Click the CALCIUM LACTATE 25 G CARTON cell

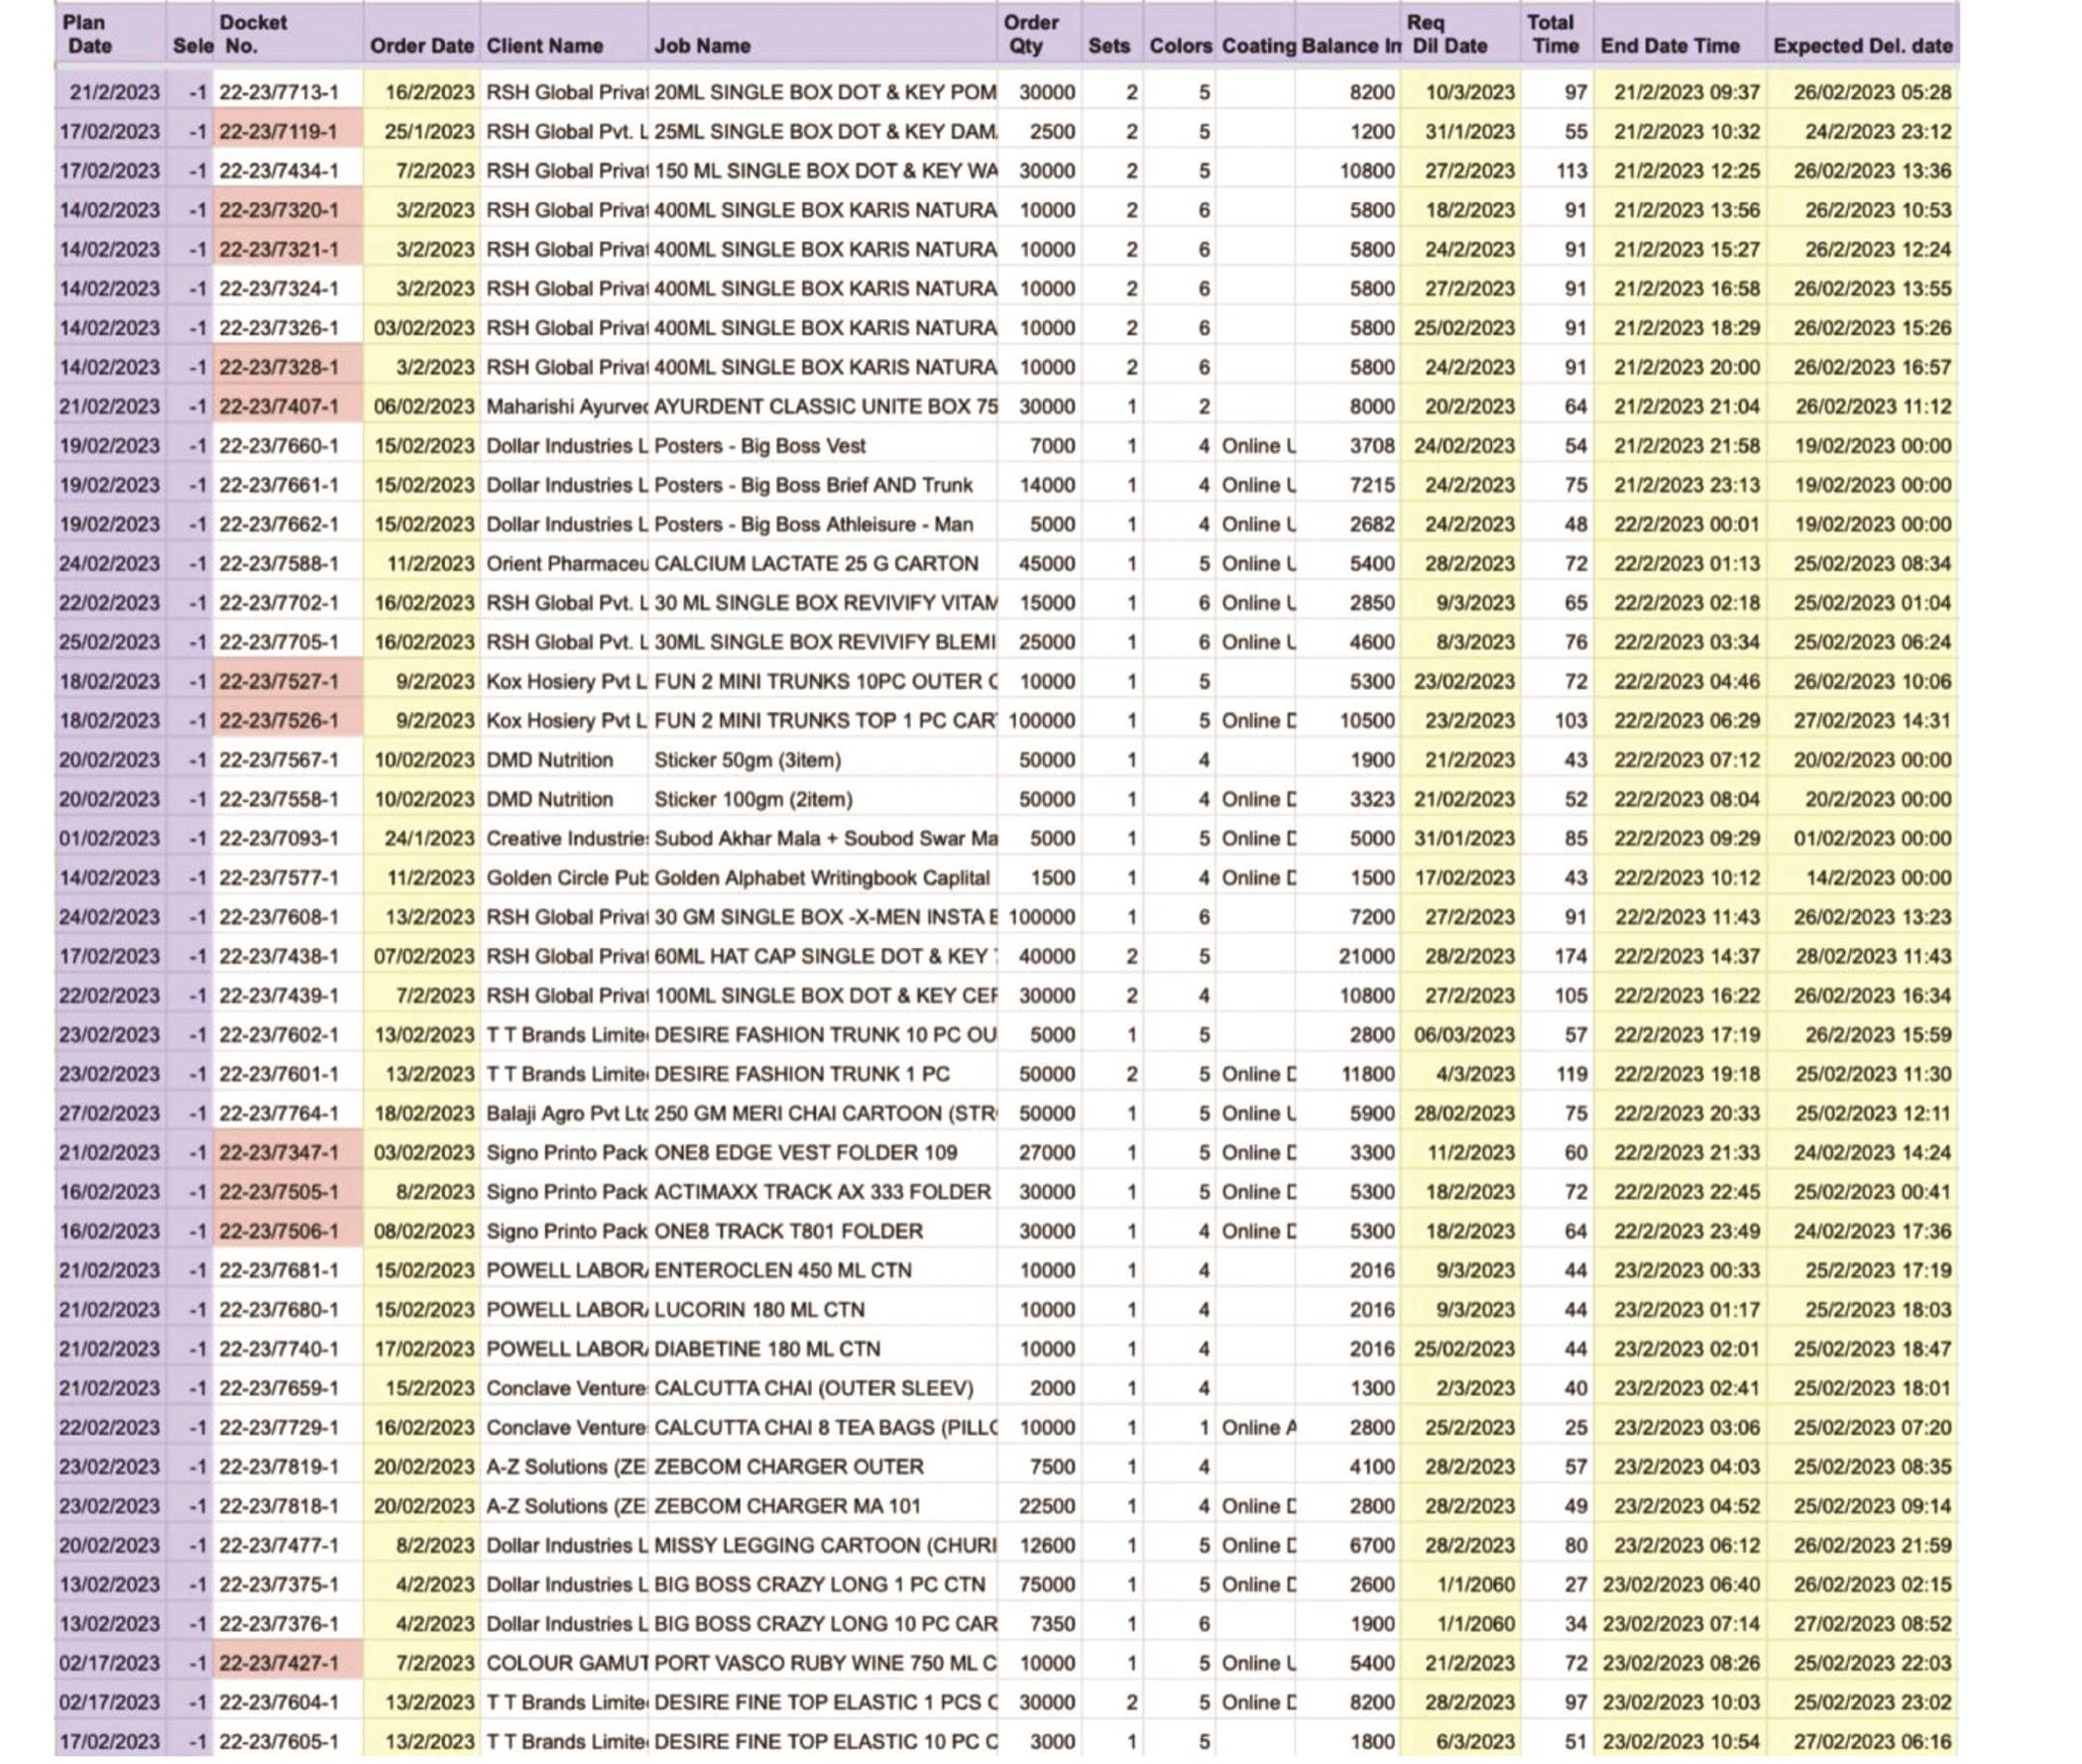point(816,564)
